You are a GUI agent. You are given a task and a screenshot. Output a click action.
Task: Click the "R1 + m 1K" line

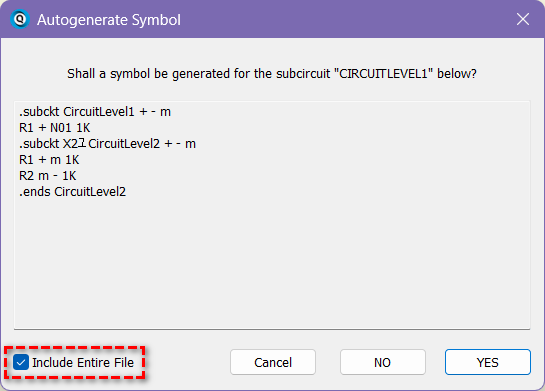[49, 160]
